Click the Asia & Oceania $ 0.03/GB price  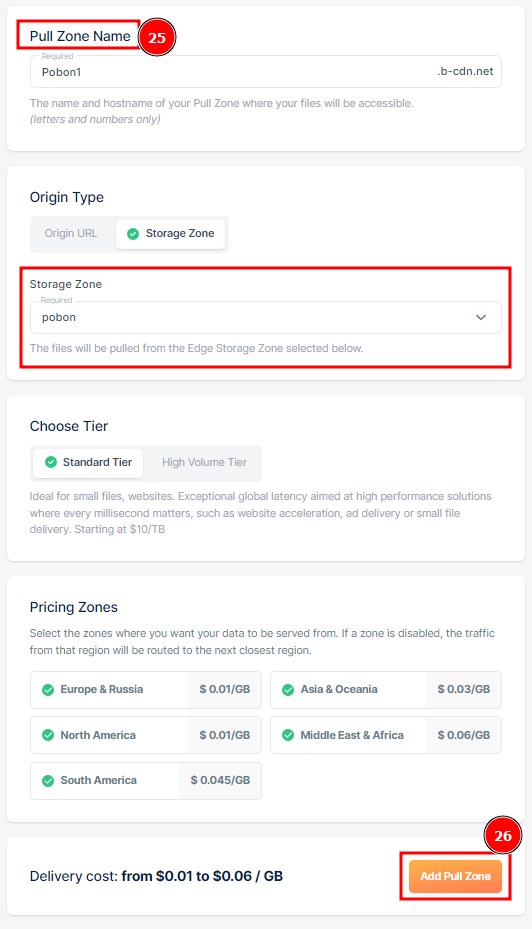point(464,690)
